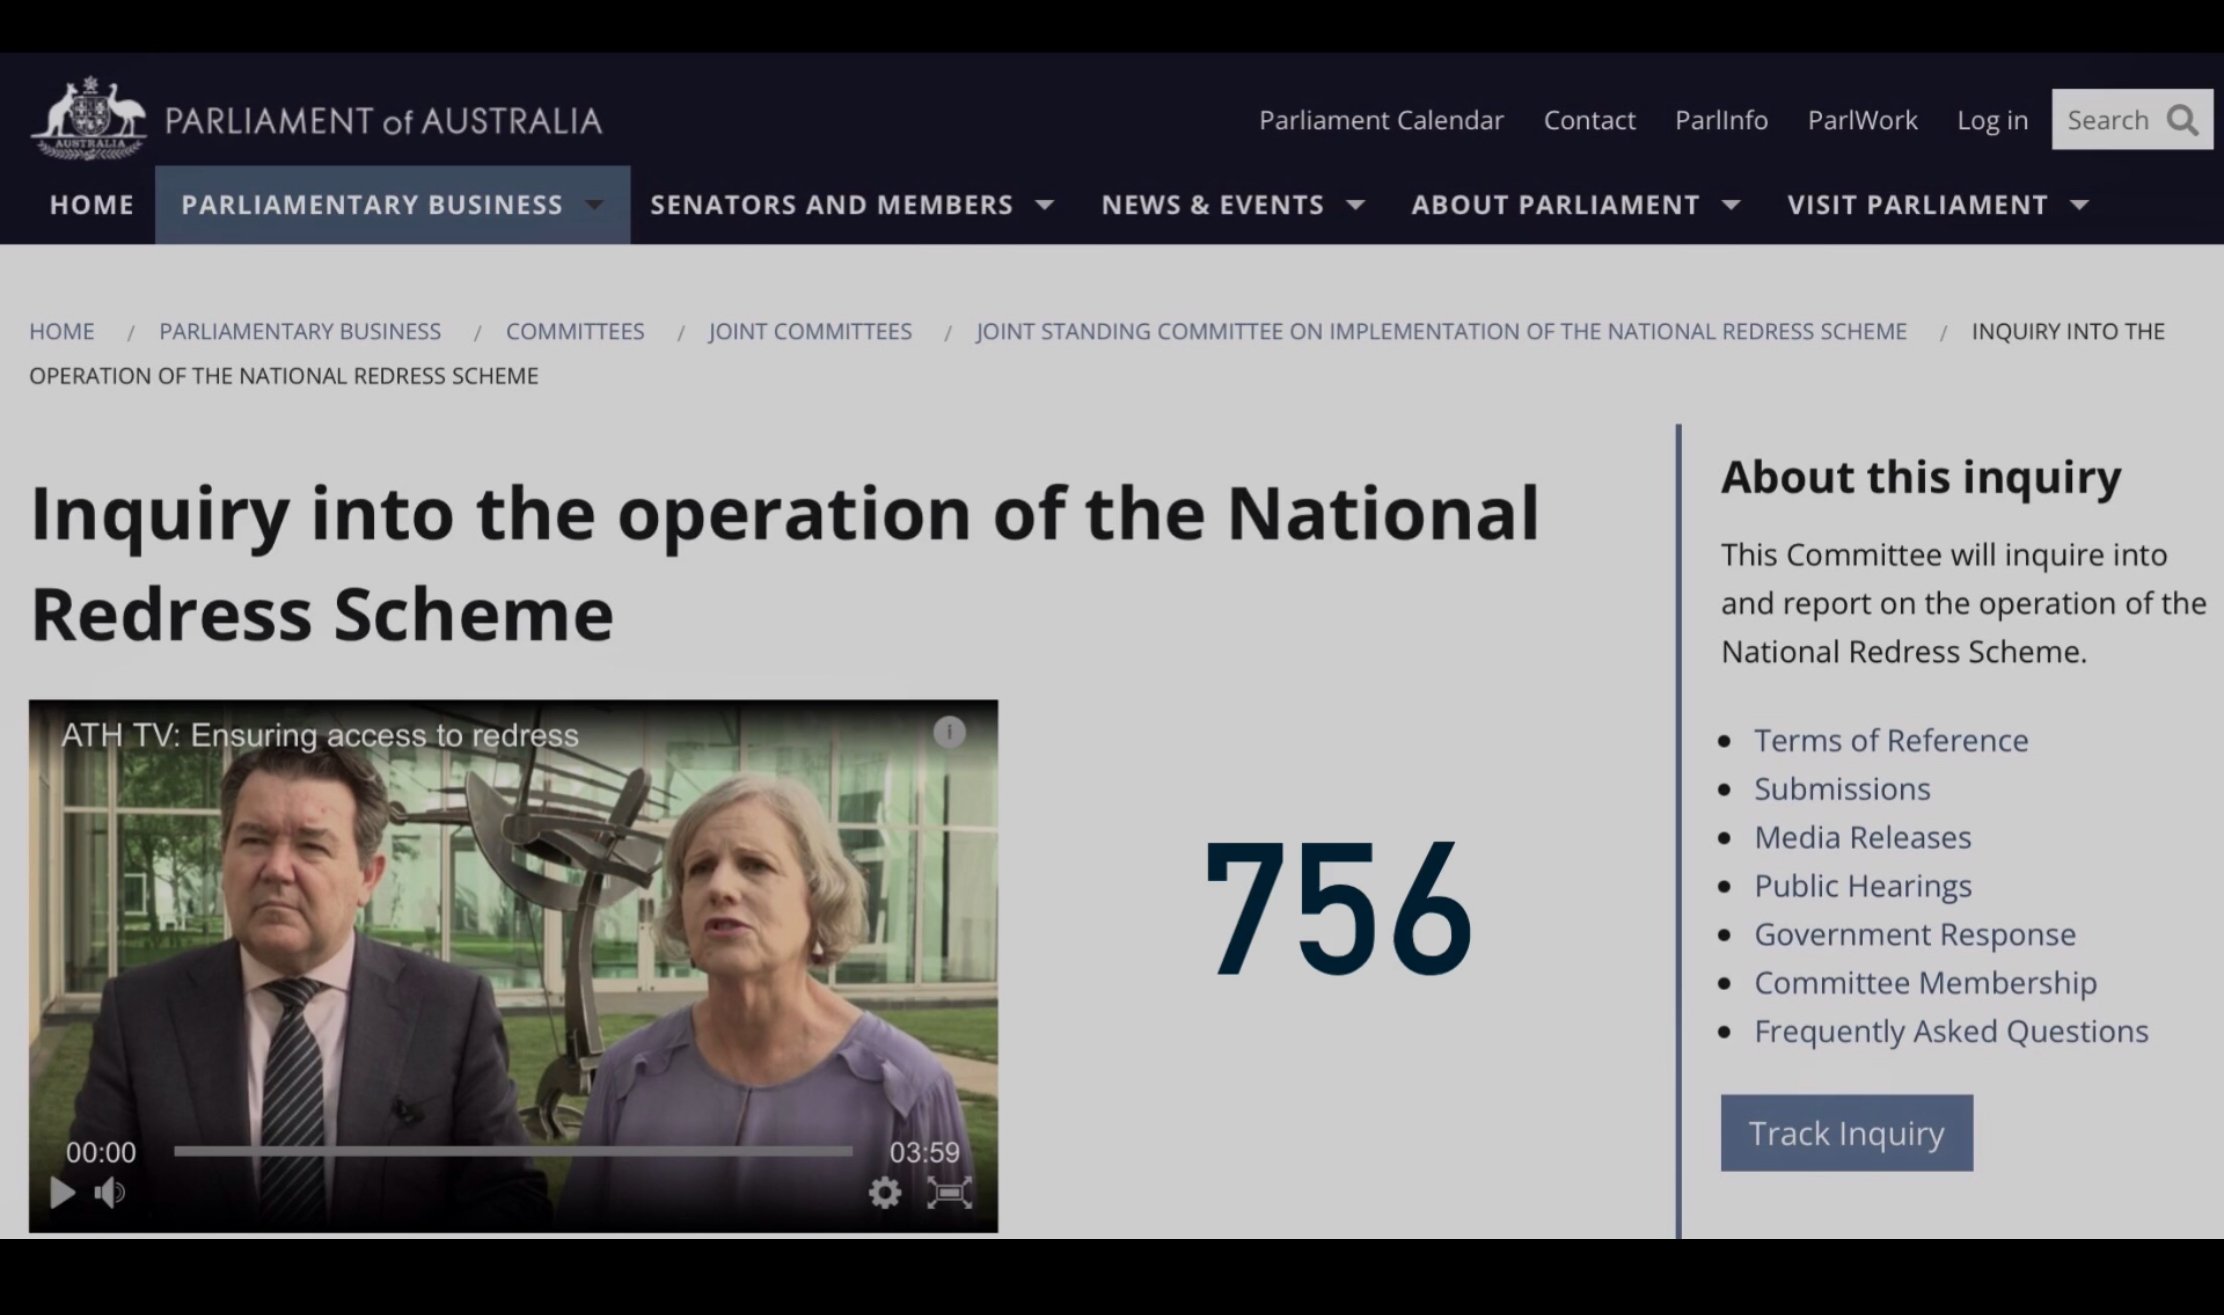Click the 'ATH TV: Ensuring access to redress' title
2224x1315 pixels.
[x=320, y=736]
